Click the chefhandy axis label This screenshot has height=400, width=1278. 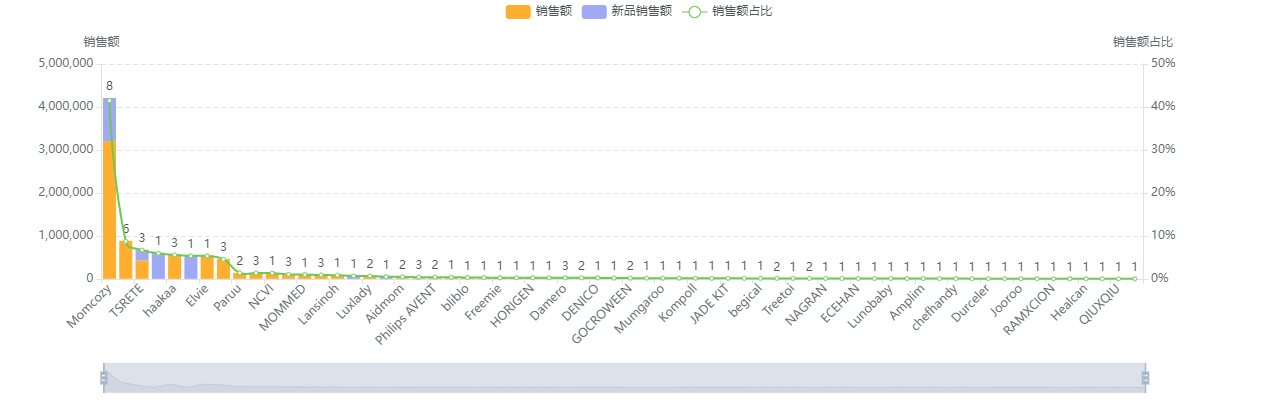(935, 307)
